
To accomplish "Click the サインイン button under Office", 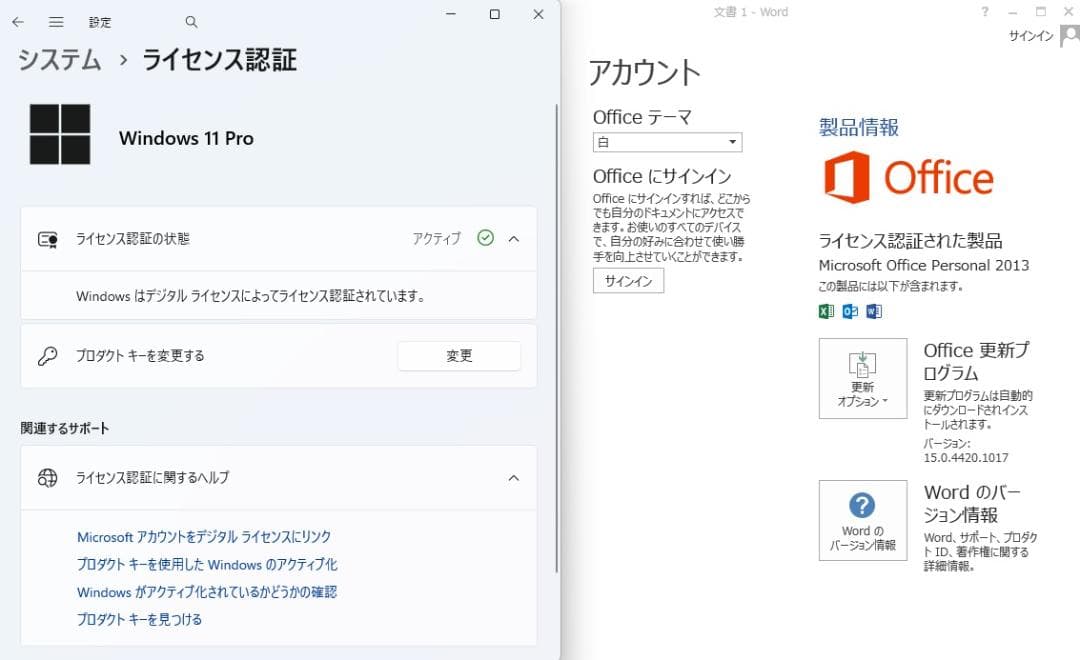I will [628, 280].
